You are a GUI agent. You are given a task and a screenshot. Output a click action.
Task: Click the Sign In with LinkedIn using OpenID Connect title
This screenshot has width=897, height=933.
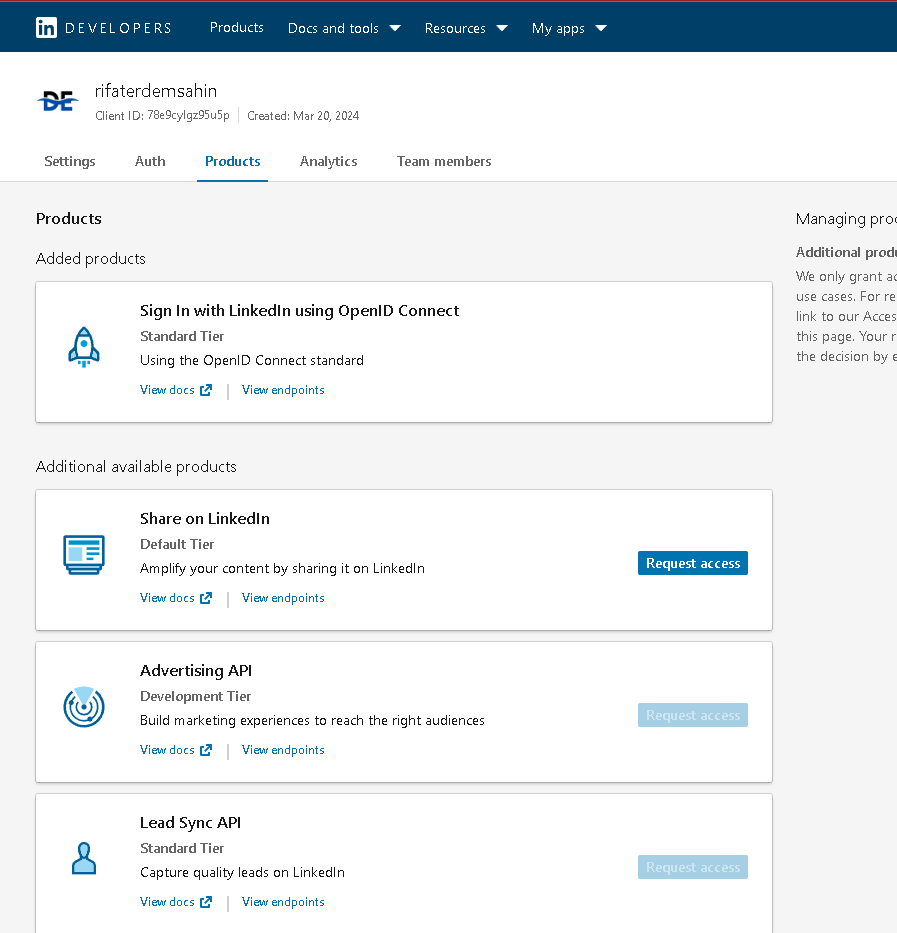[299, 311]
